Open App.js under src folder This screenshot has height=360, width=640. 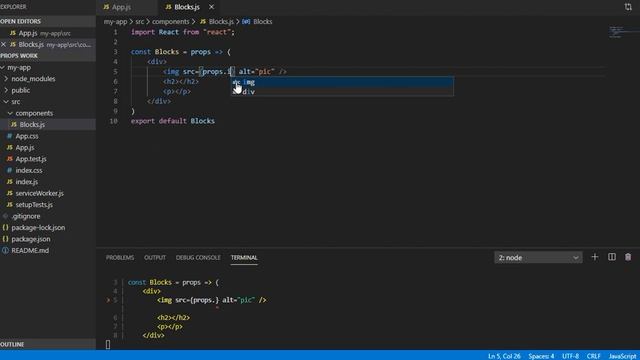pyautogui.click(x=48, y=147)
